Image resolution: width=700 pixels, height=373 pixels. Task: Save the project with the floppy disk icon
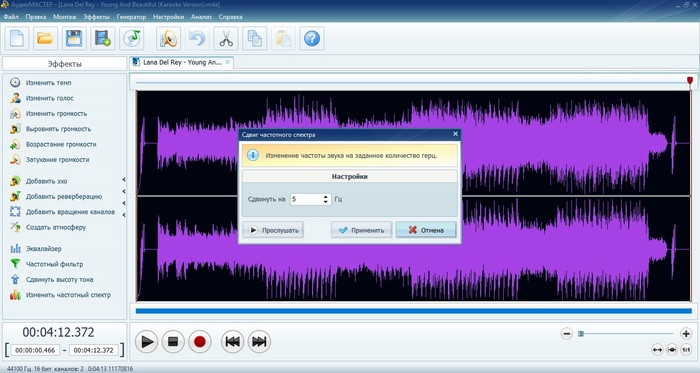(74, 38)
